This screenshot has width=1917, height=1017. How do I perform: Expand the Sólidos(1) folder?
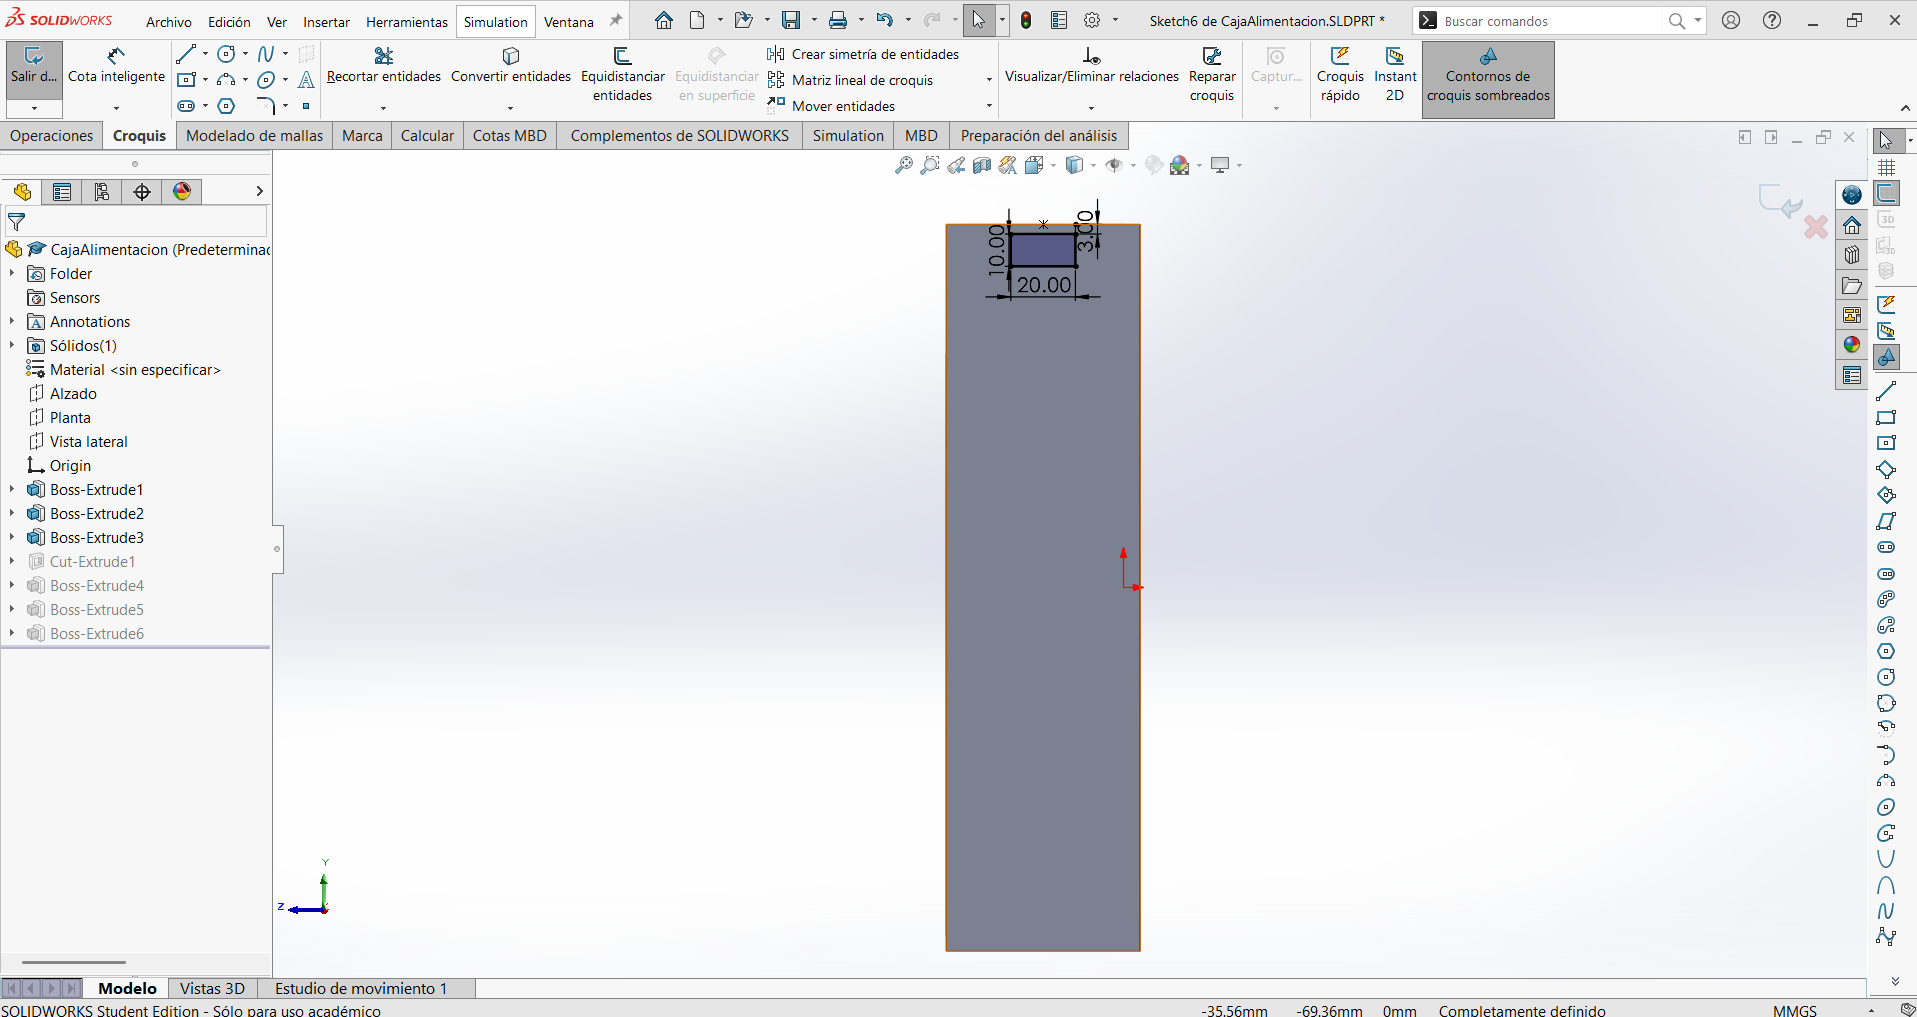(x=12, y=346)
